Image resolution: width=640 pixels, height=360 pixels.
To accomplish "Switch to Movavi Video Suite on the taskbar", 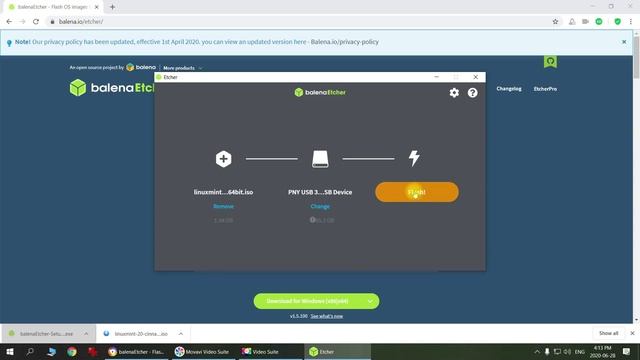I will point(202,351).
